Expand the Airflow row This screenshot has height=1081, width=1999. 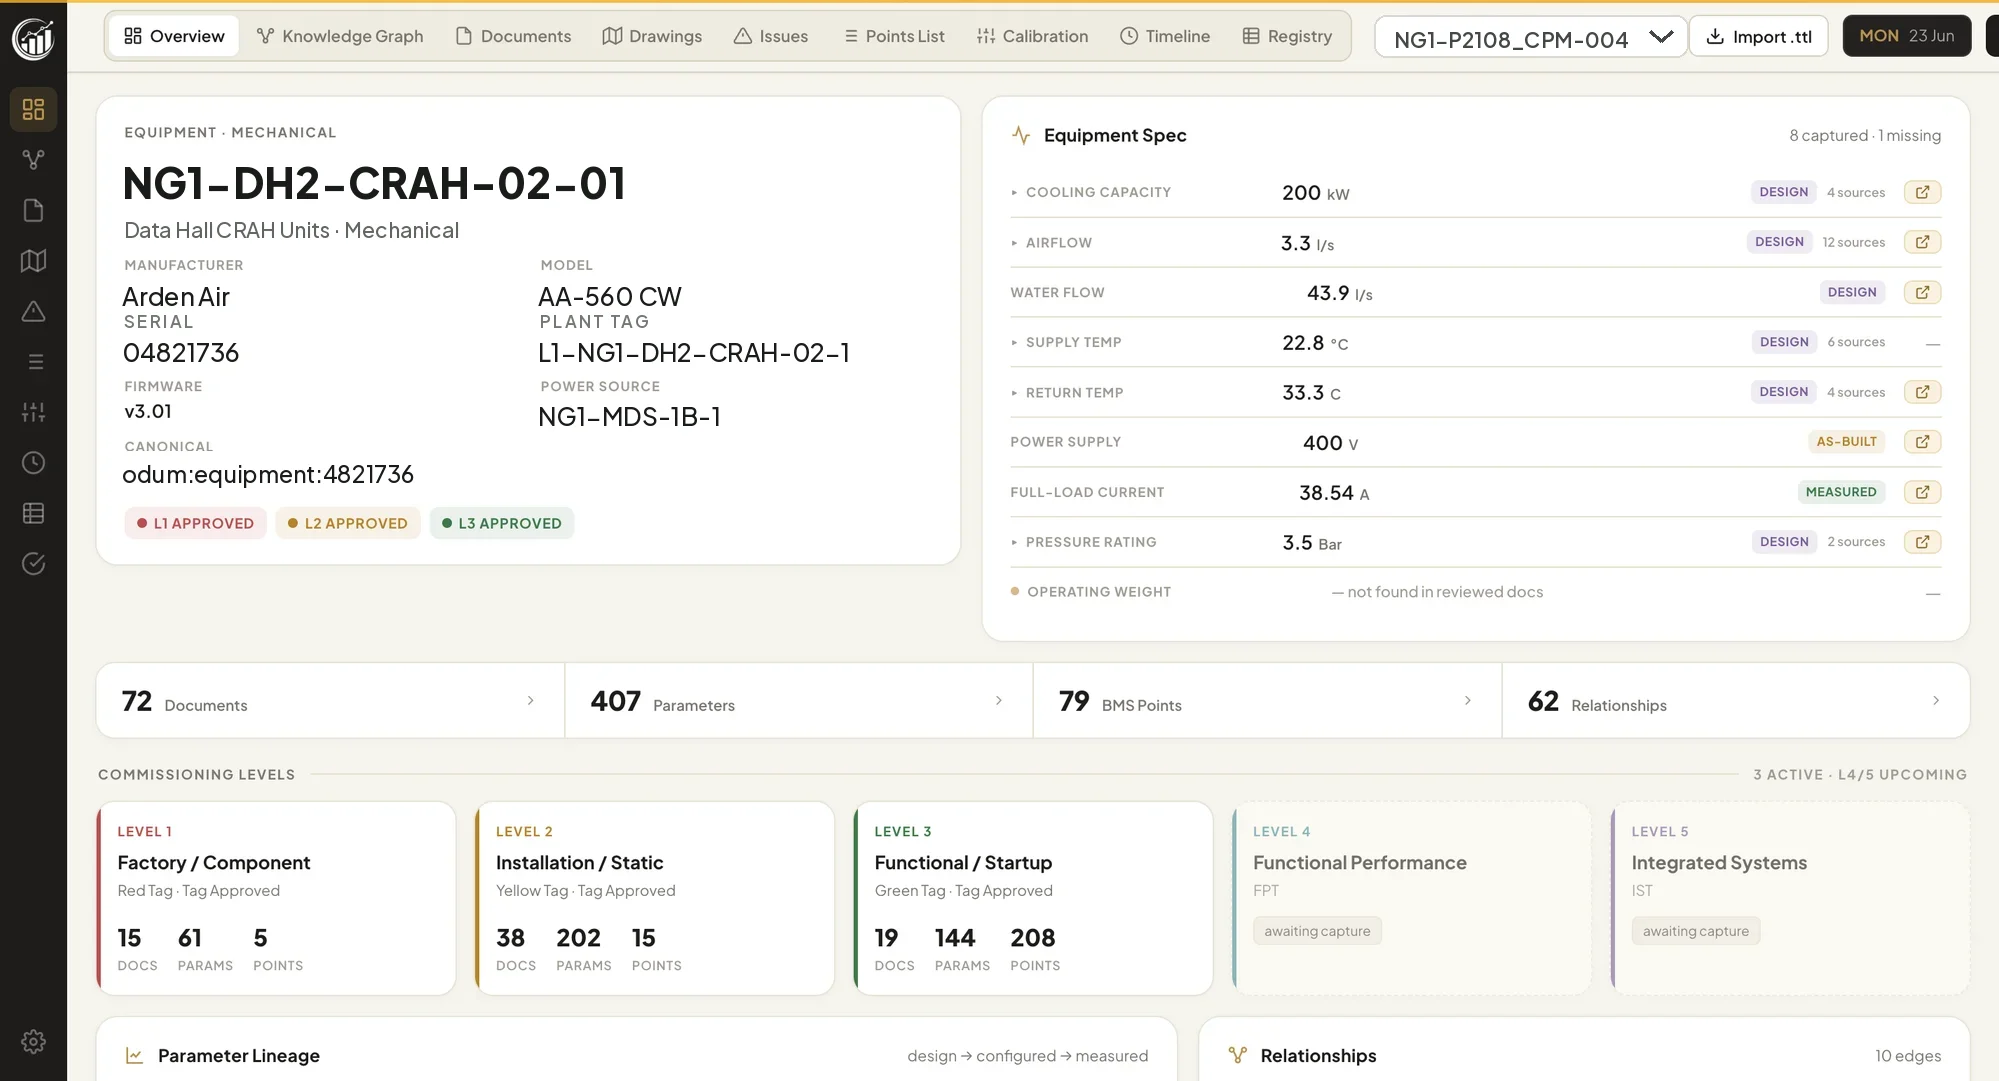tap(1014, 243)
